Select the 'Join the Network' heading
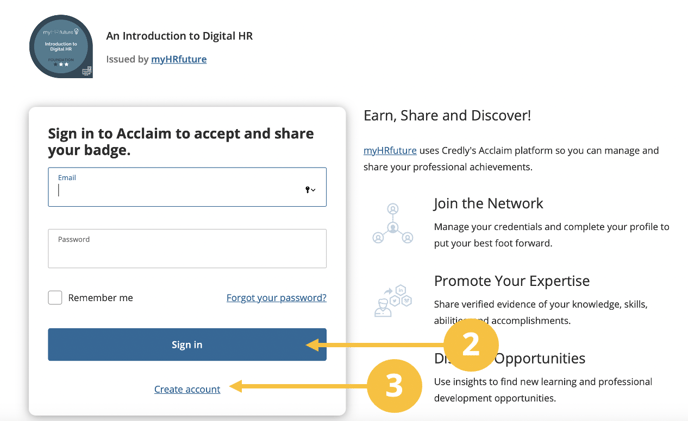 point(488,204)
